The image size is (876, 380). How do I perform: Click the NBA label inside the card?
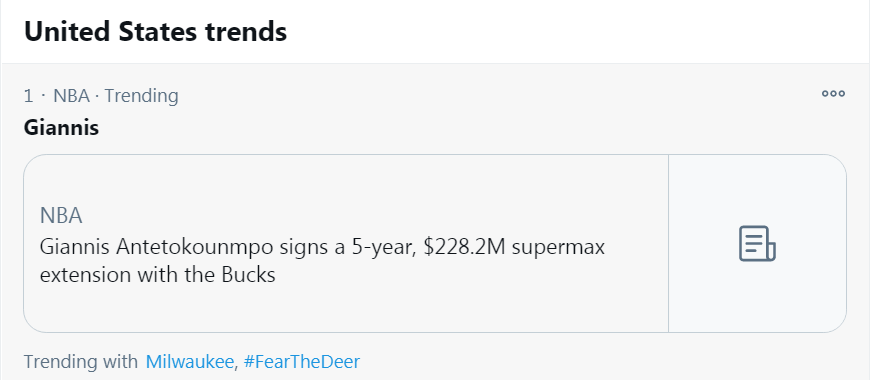[61, 215]
